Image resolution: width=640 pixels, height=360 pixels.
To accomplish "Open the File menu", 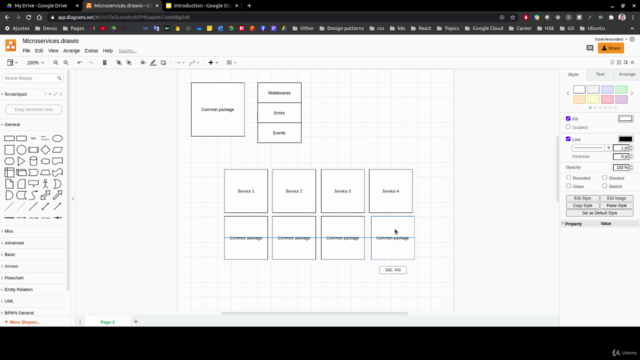I will [26, 51].
